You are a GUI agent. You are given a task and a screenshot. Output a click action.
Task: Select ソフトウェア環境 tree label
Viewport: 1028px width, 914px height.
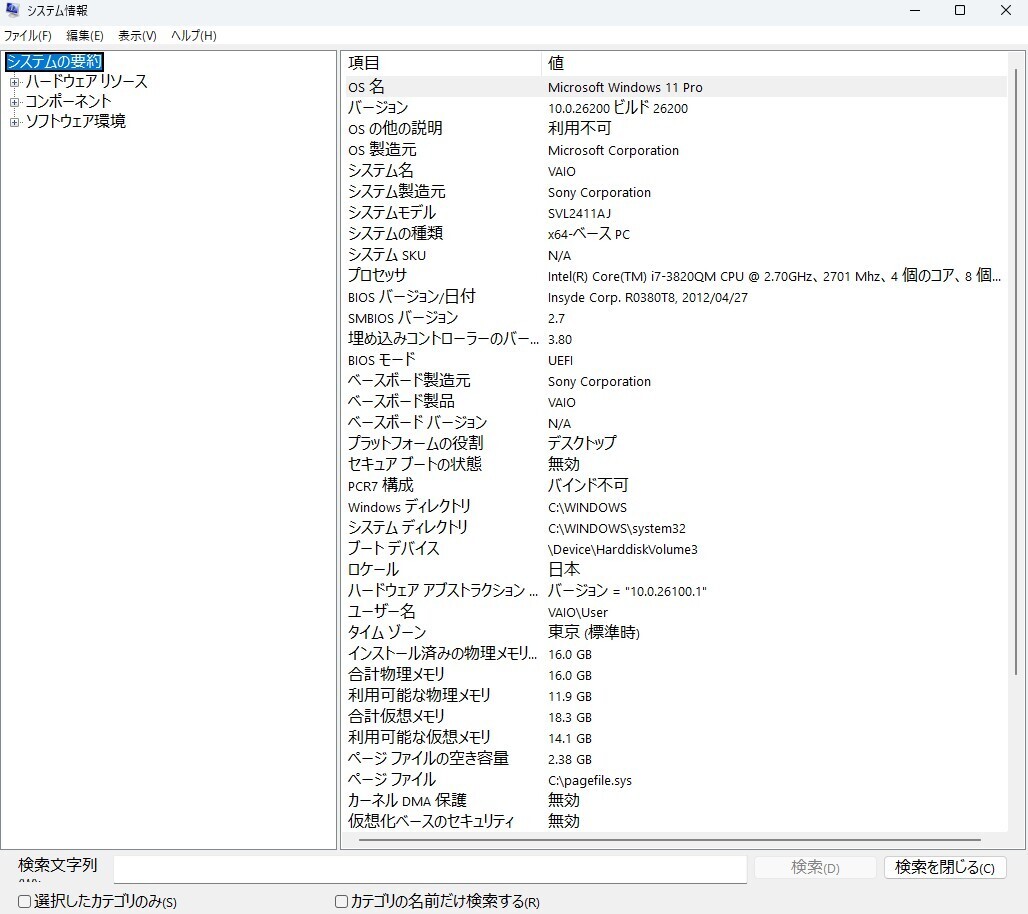click(75, 121)
